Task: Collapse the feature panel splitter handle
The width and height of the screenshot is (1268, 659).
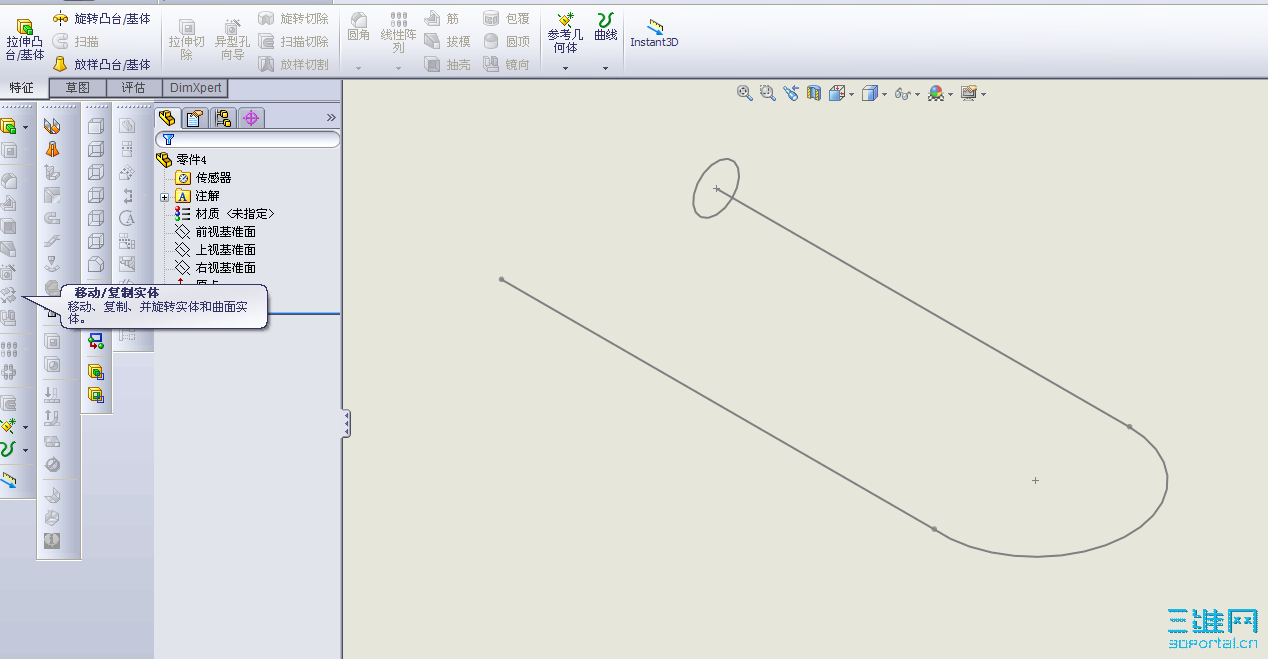Action: [346, 424]
